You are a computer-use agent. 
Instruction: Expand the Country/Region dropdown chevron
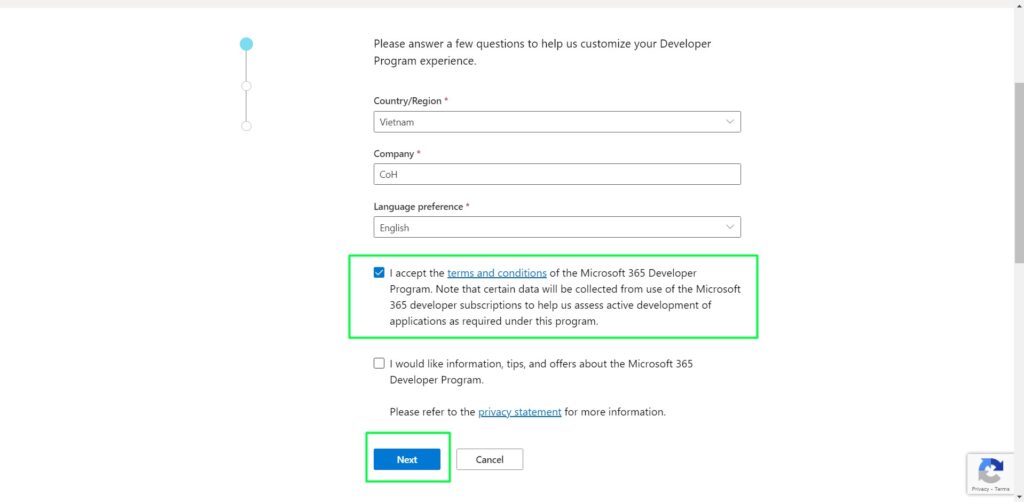(729, 122)
